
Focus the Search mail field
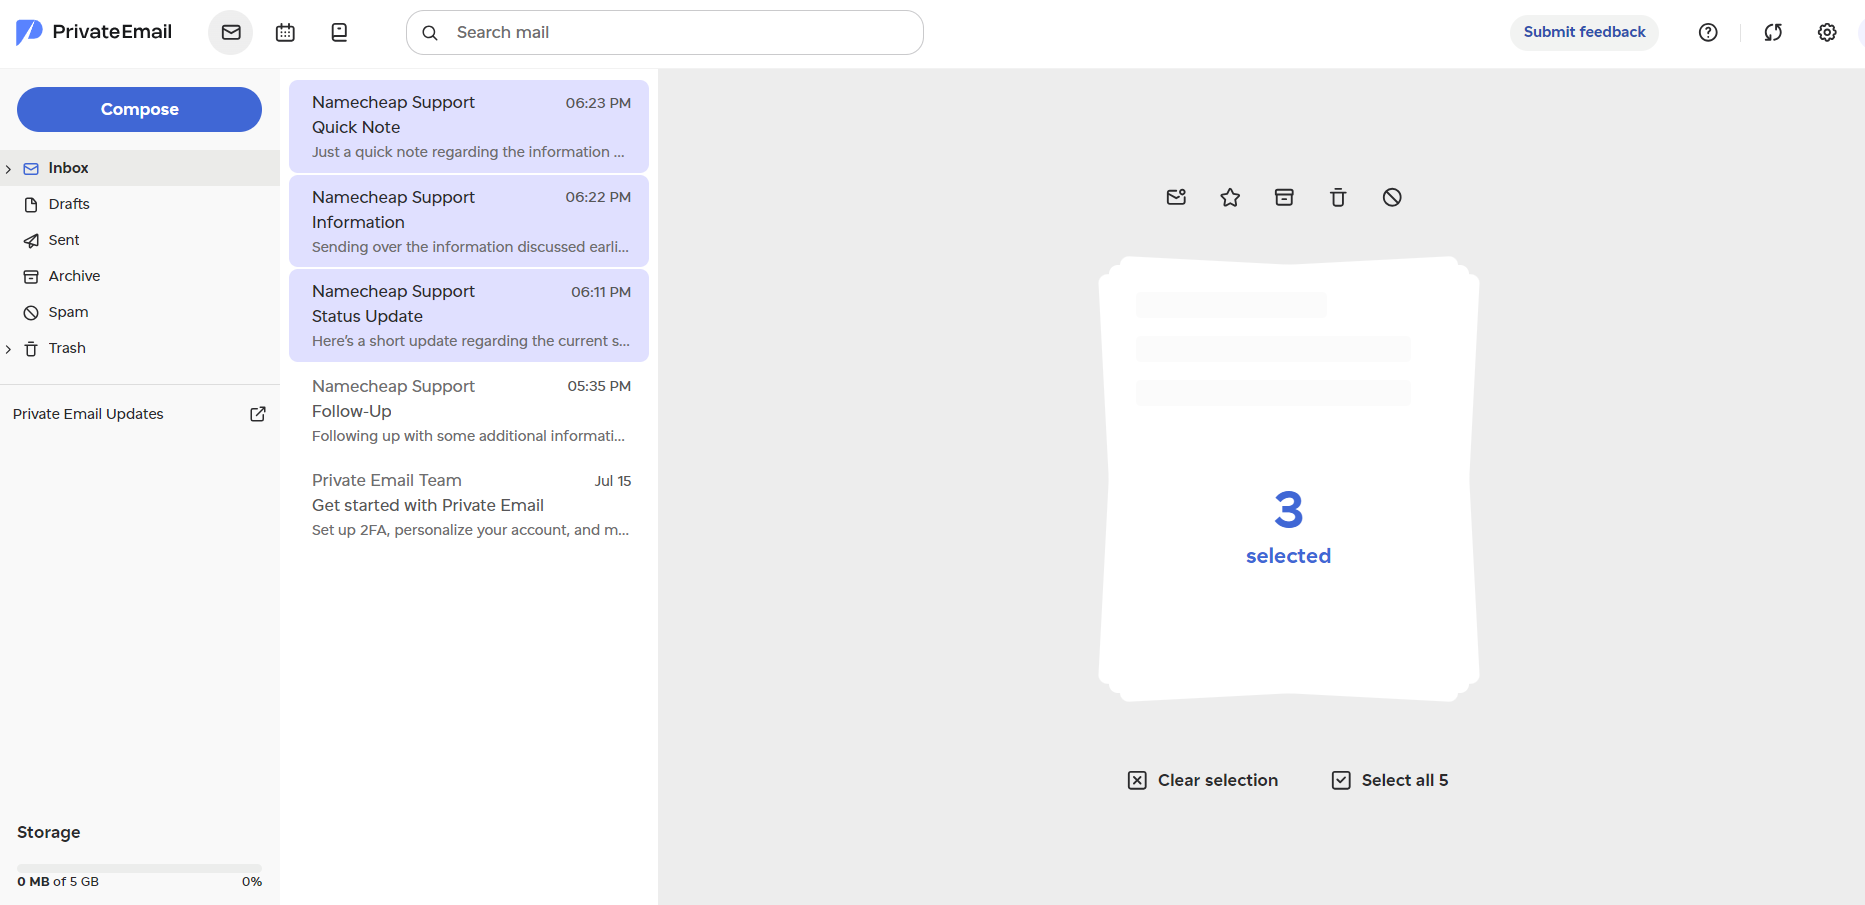664,33
